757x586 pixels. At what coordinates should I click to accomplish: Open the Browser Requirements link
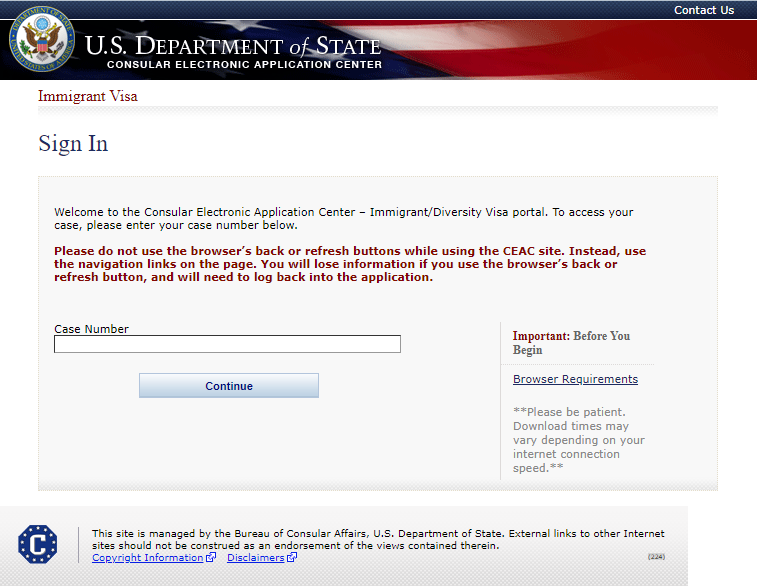click(x=575, y=379)
